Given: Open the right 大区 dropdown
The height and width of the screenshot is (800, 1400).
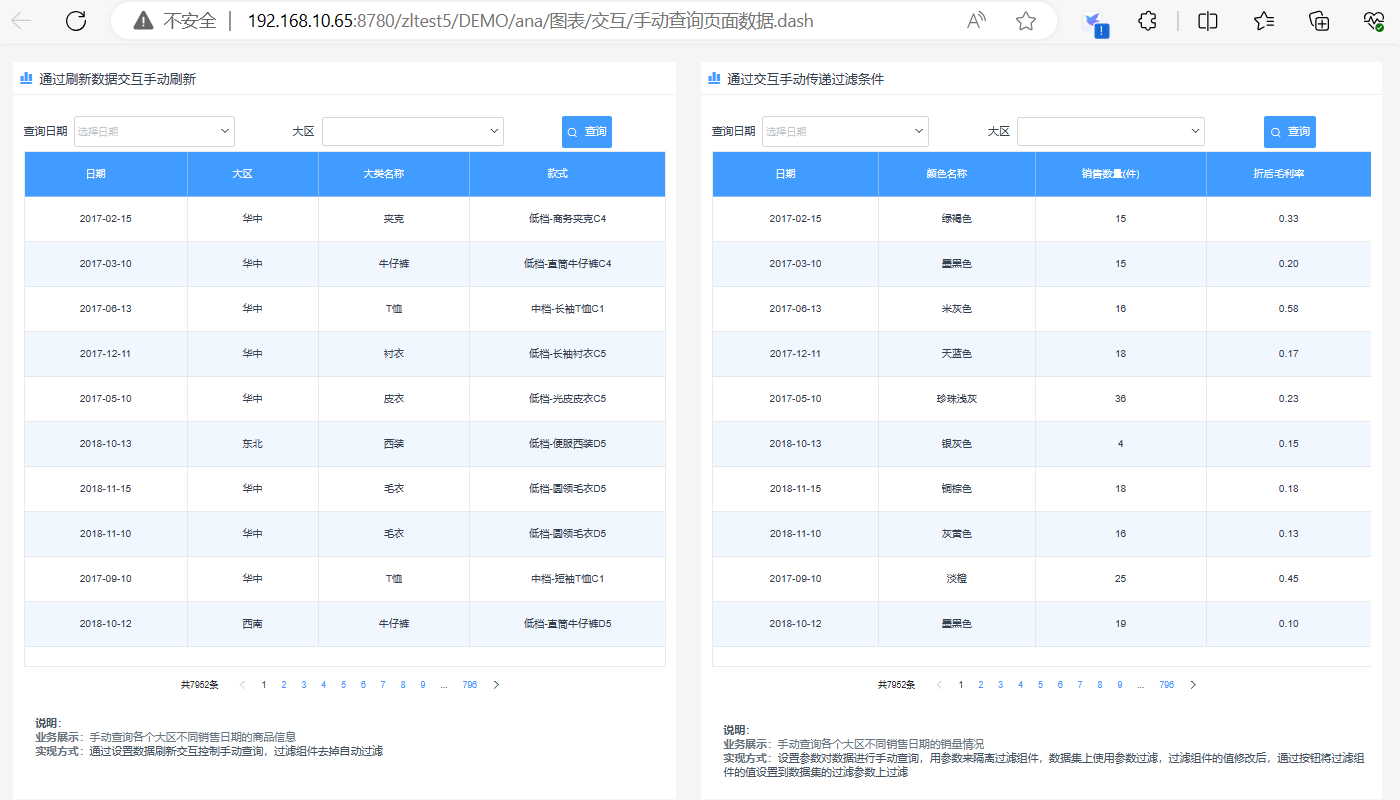Looking at the screenshot, I should (1110, 131).
